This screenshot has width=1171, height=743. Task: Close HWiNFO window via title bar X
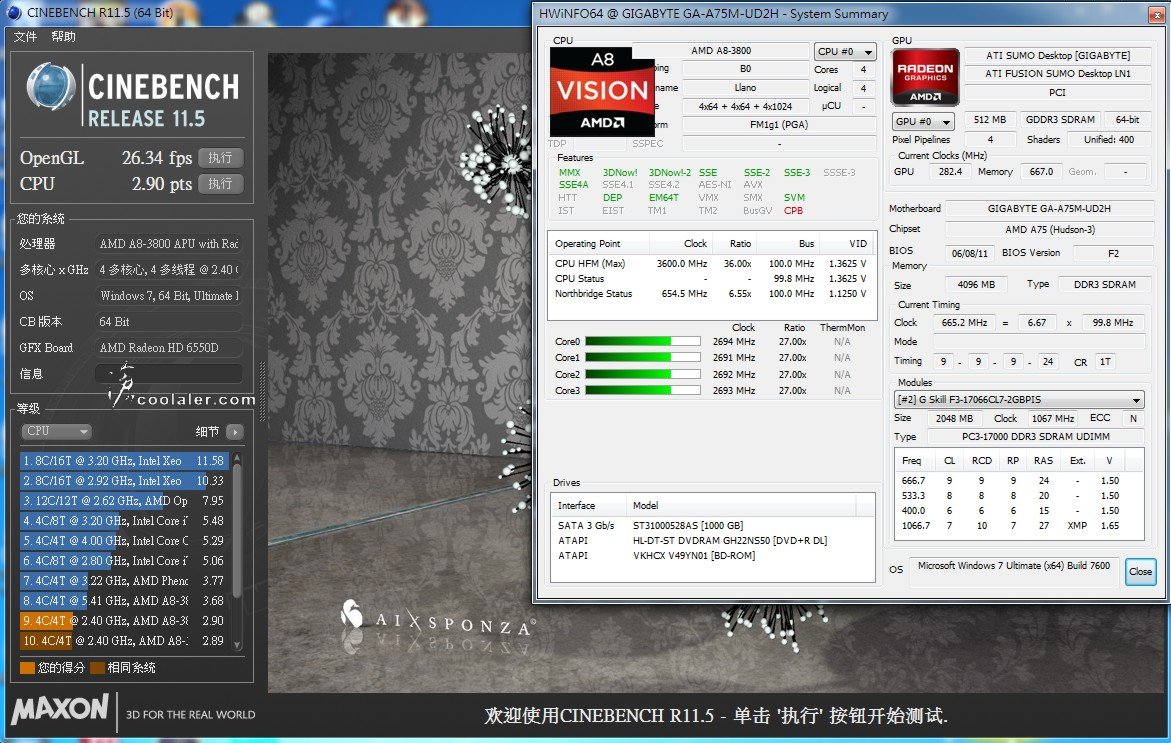pos(1158,13)
